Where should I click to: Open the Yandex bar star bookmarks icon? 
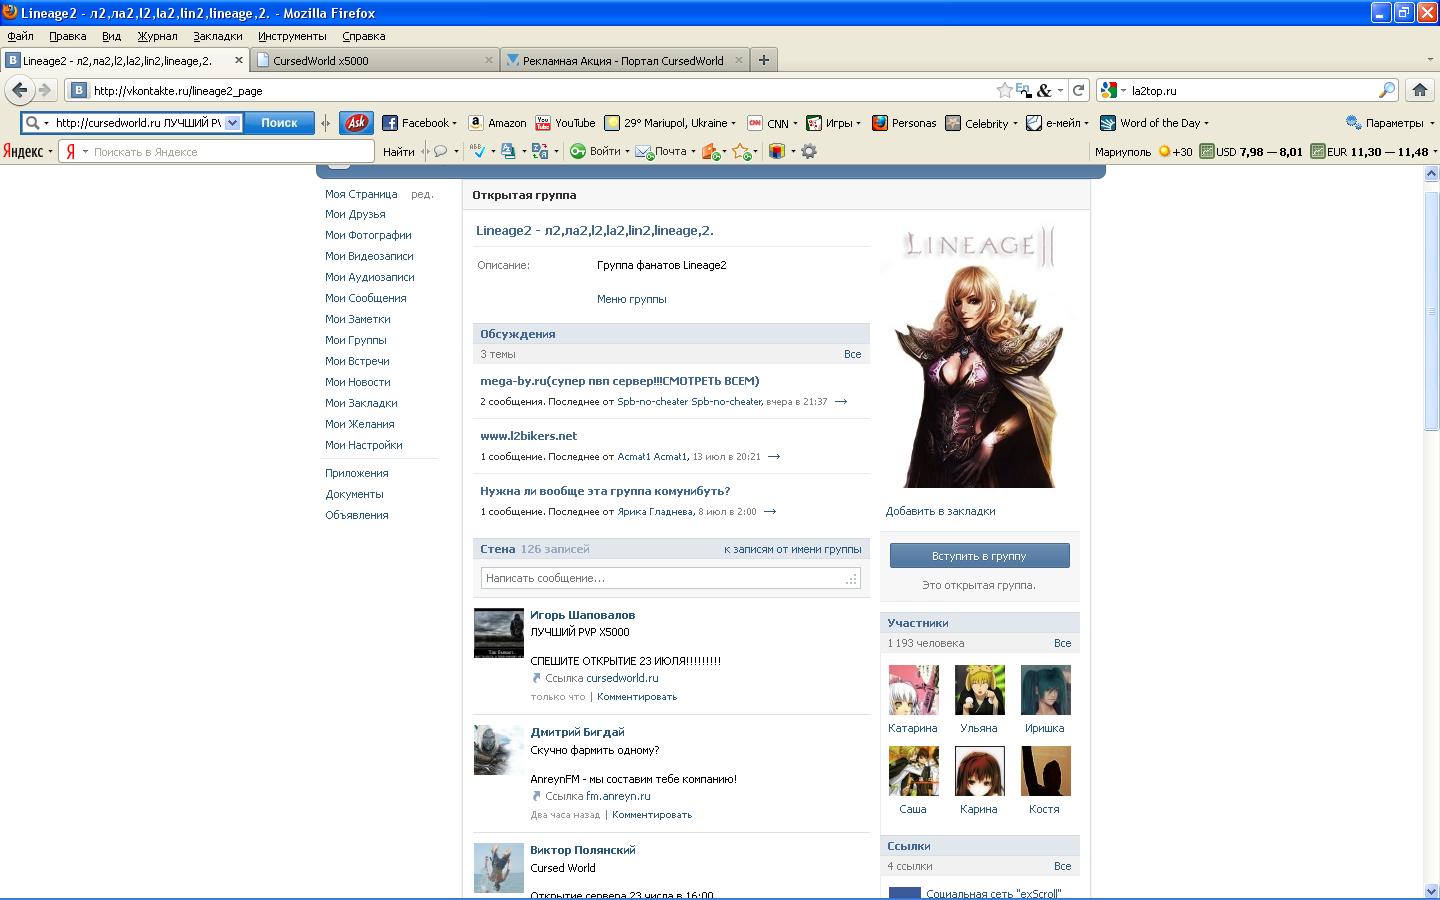741,151
